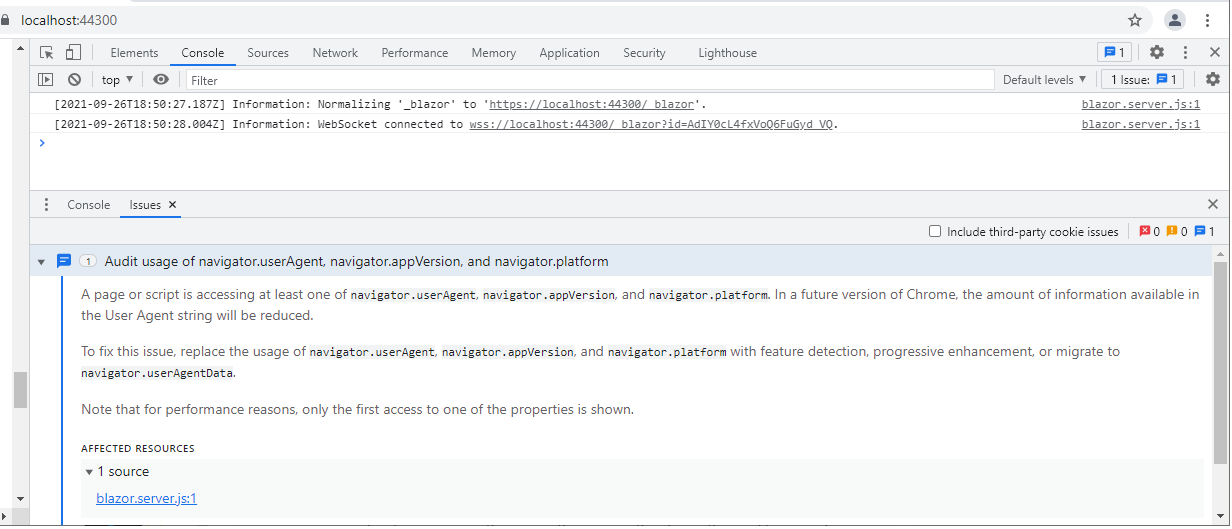Open the Security tab

click(644, 53)
